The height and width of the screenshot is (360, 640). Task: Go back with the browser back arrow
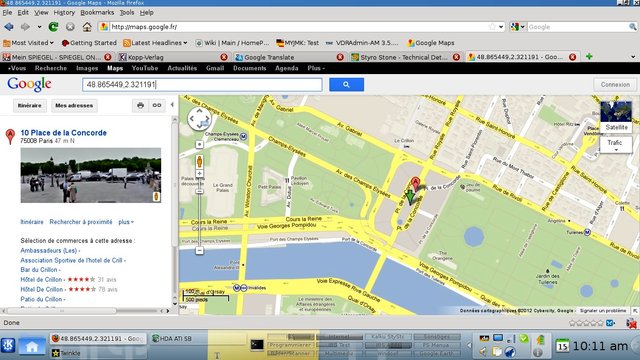pyautogui.click(x=9, y=27)
